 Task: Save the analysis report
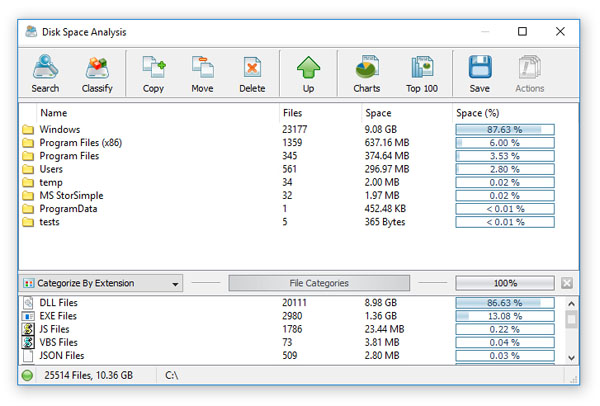[480, 73]
